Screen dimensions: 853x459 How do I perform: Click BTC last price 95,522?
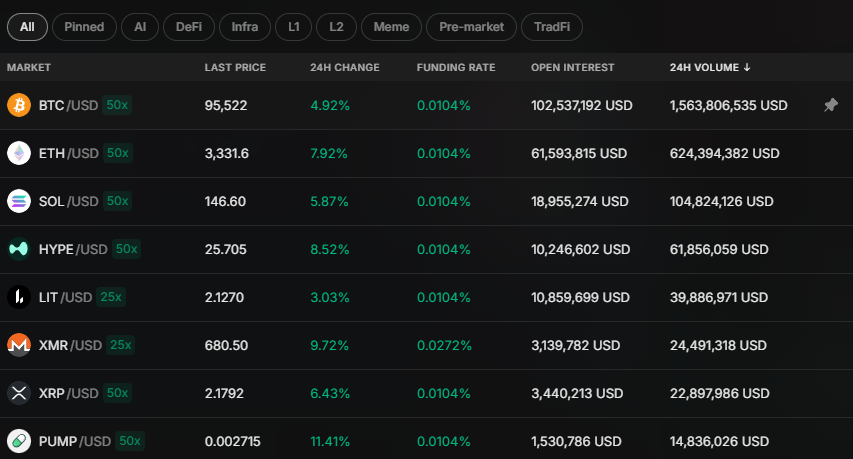[x=226, y=106]
